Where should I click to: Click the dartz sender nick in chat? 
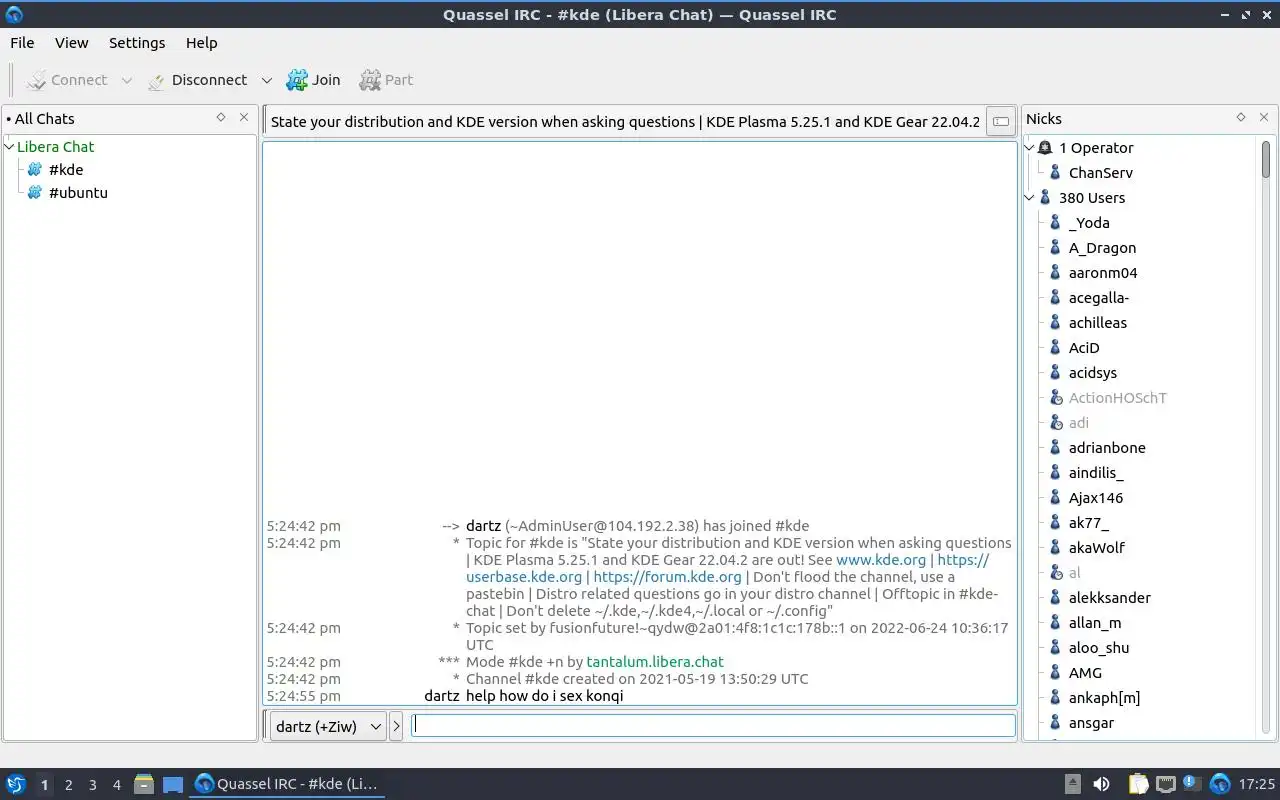(x=442, y=696)
